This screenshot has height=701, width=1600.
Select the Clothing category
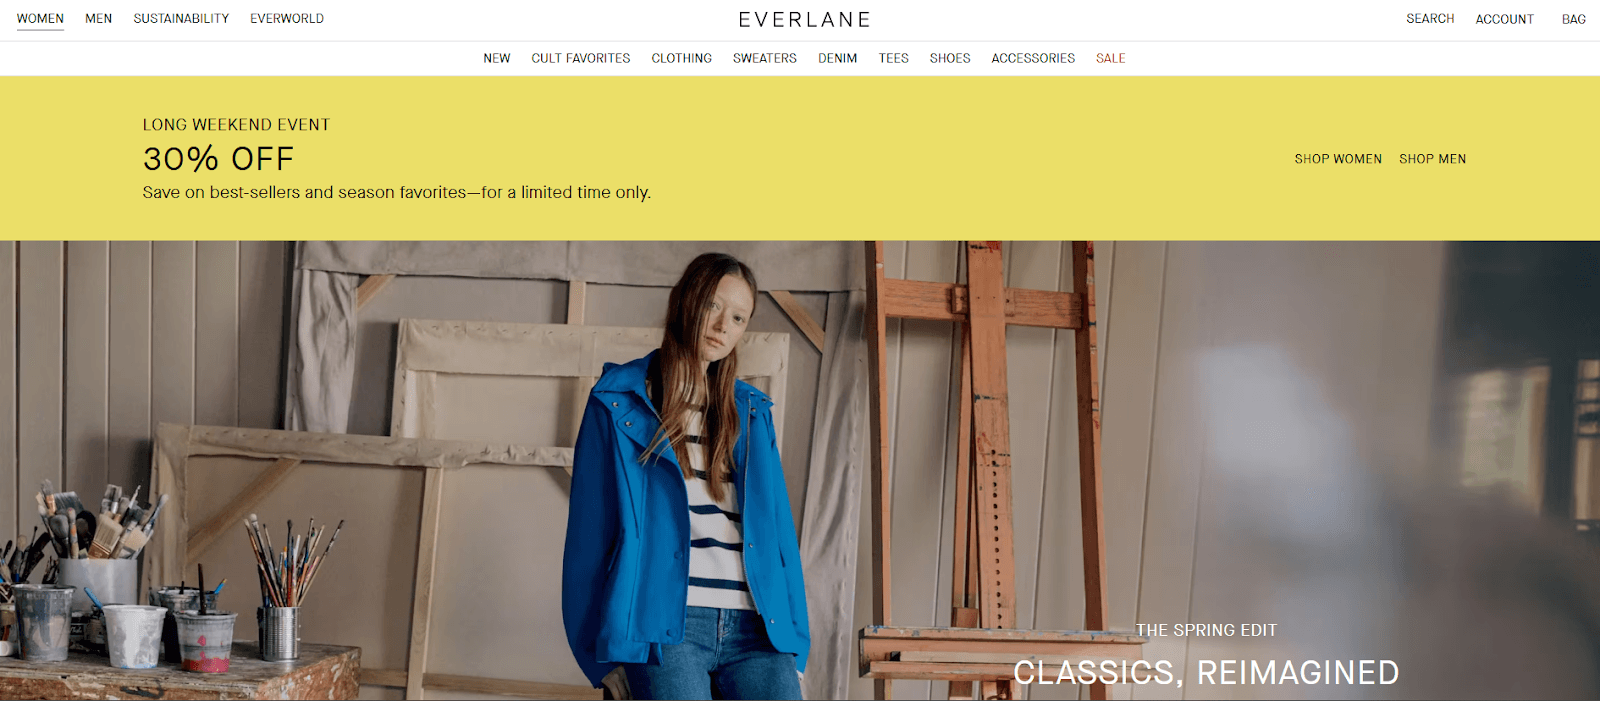coord(682,58)
